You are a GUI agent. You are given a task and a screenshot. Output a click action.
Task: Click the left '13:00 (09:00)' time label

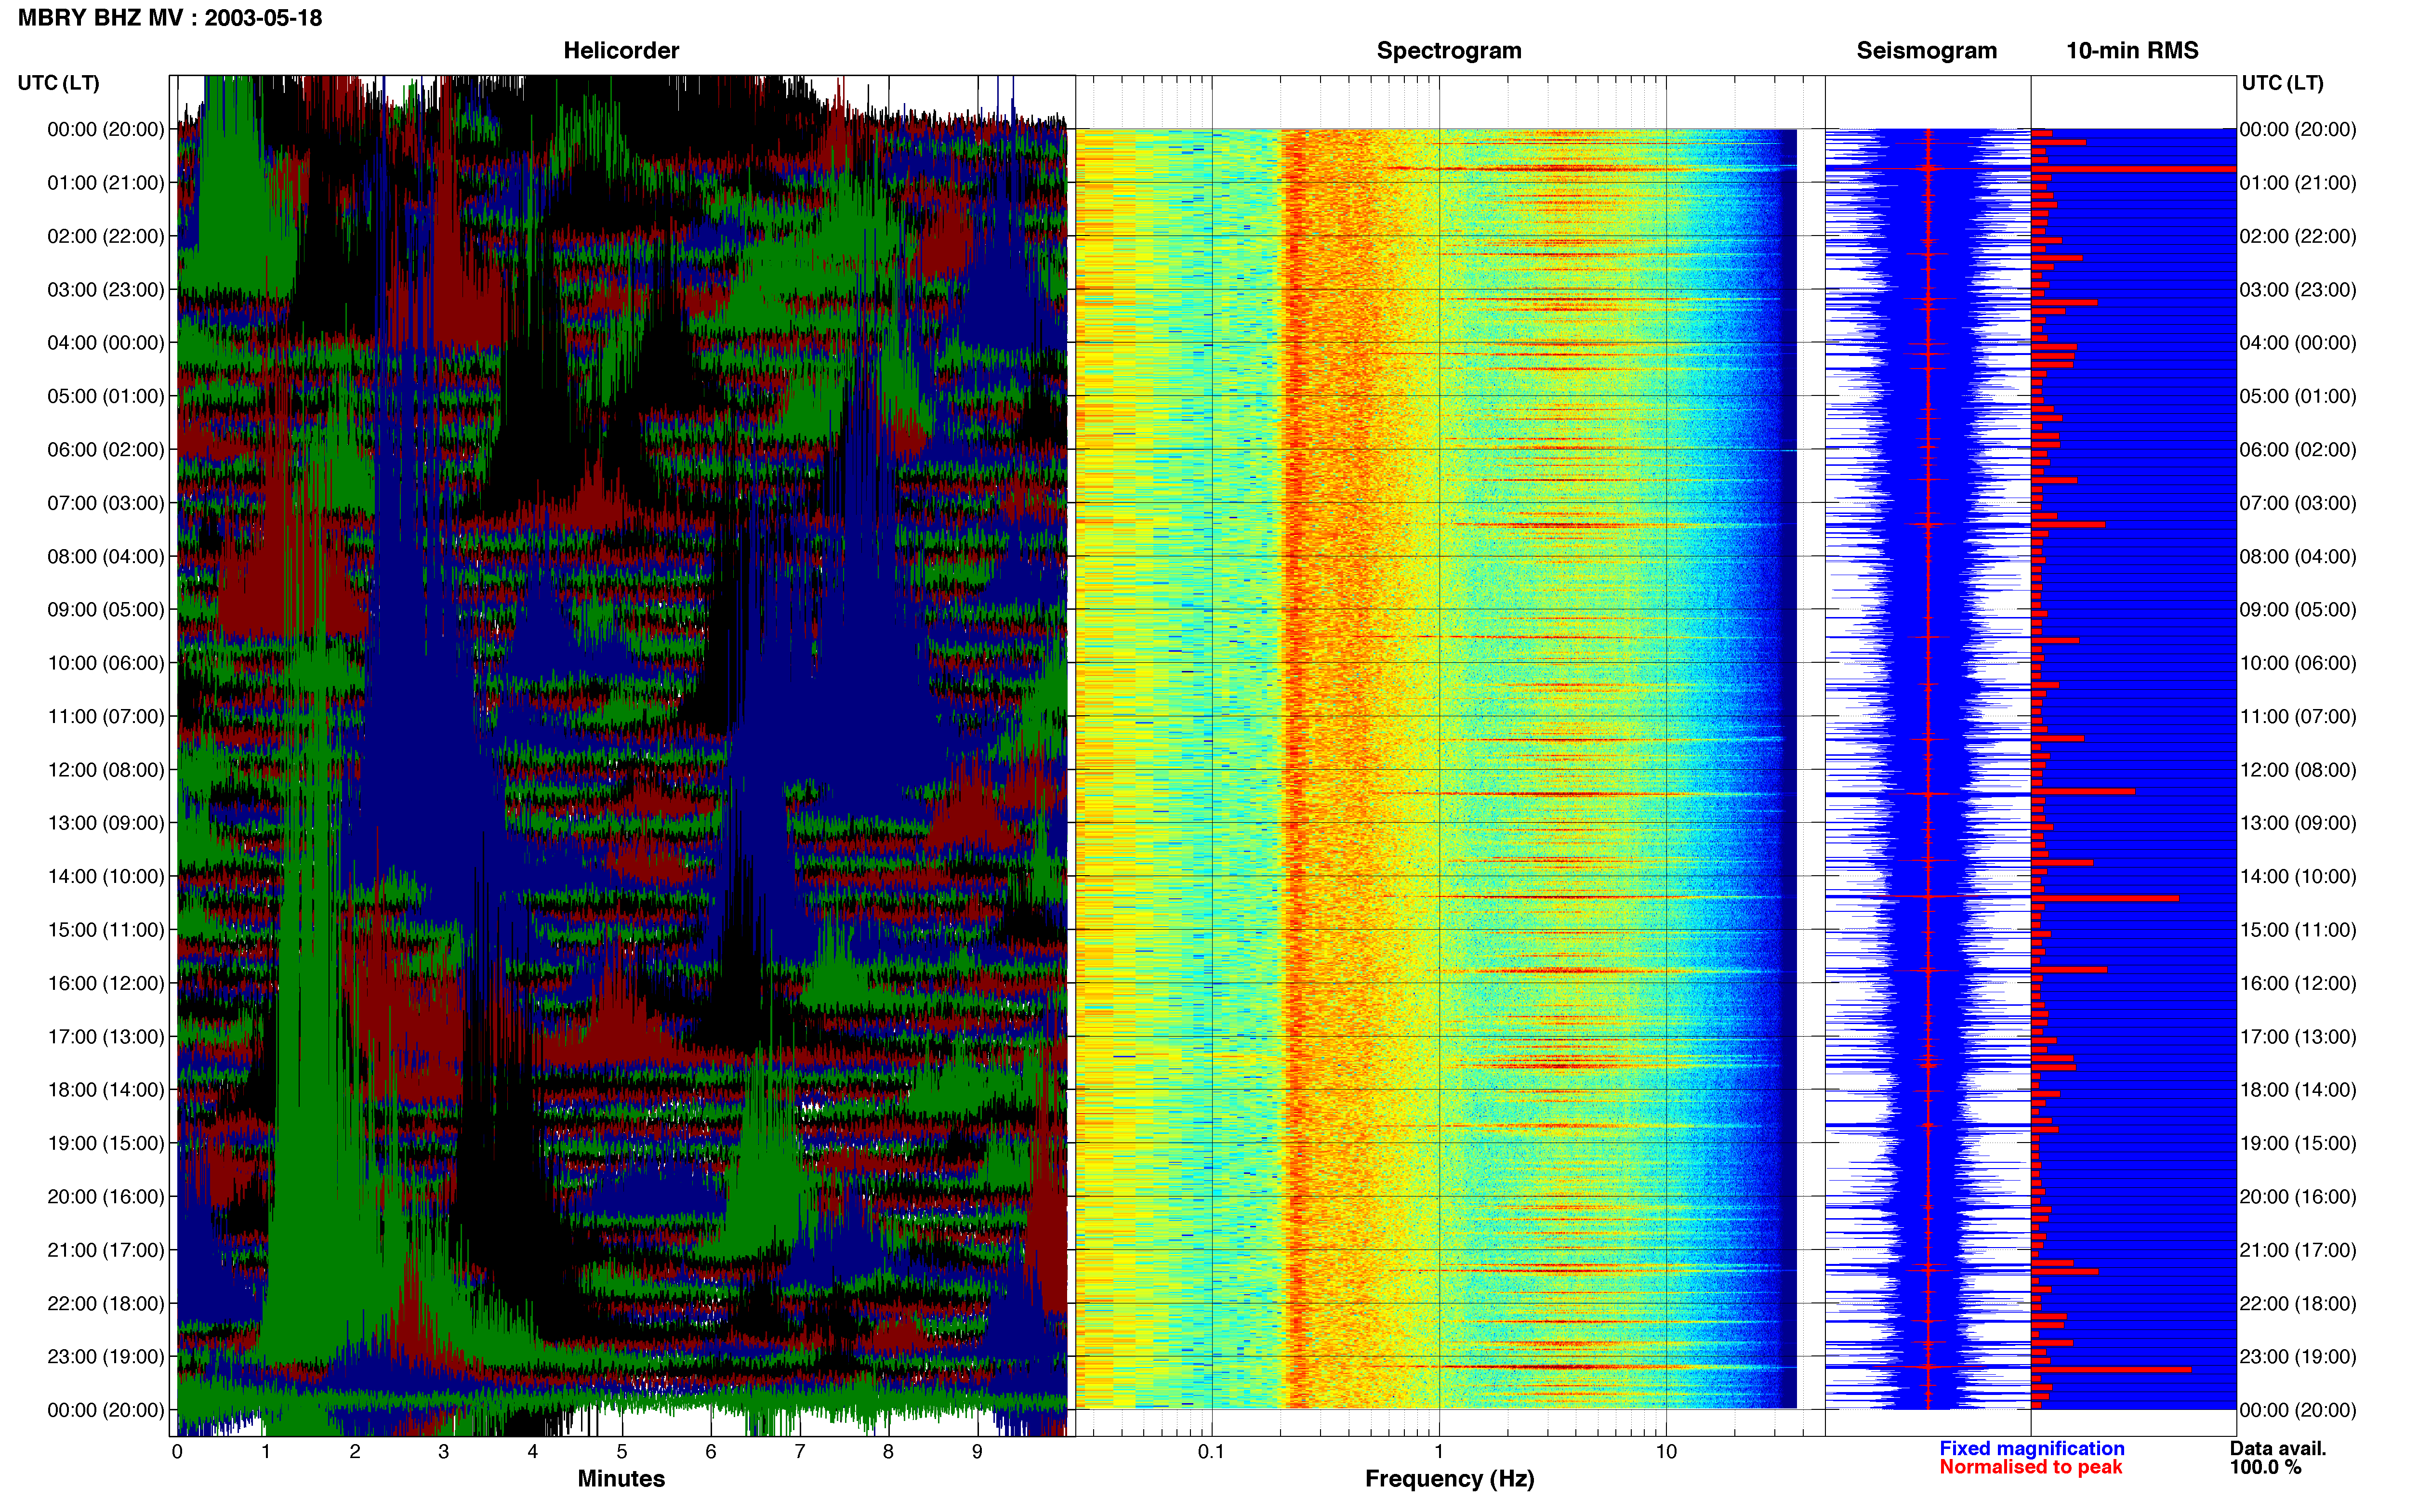tap(106, 823)
